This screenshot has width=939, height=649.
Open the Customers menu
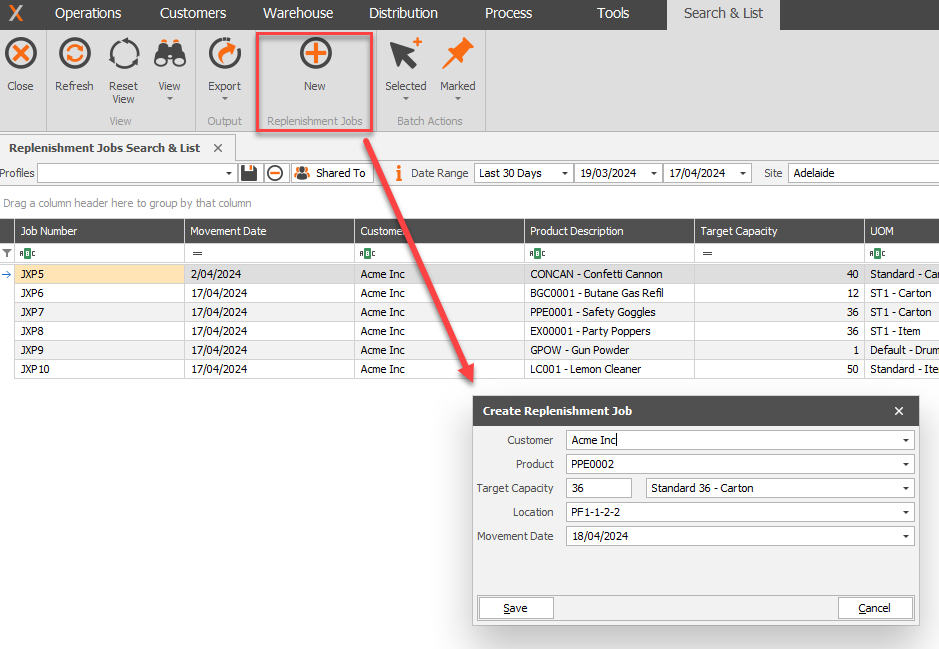point(193,13)
